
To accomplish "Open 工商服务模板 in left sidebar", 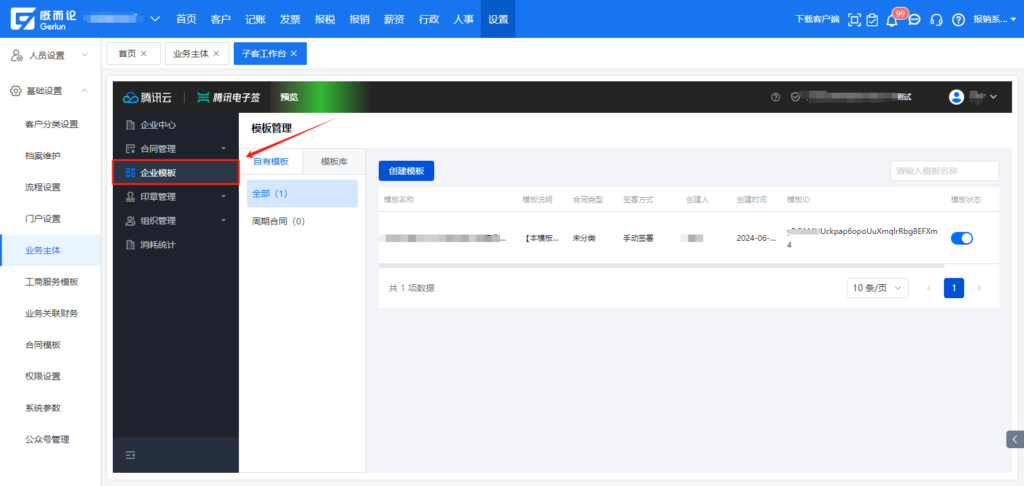I will [52, 282].
